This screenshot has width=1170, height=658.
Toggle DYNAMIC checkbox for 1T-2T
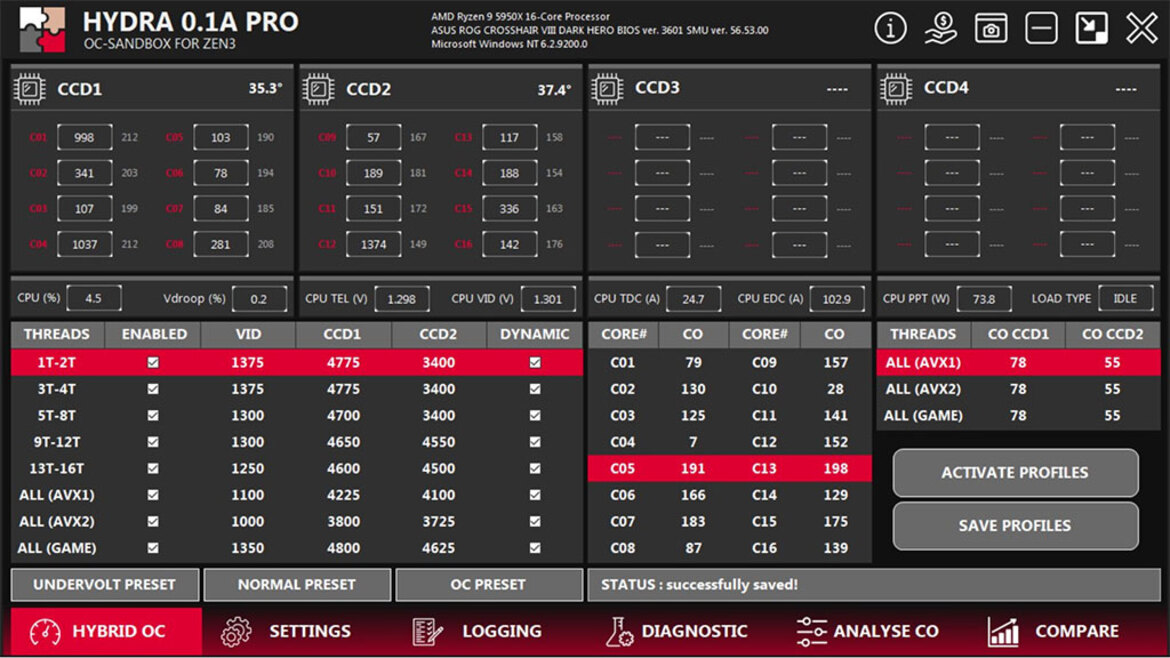(x=535, y=363)
